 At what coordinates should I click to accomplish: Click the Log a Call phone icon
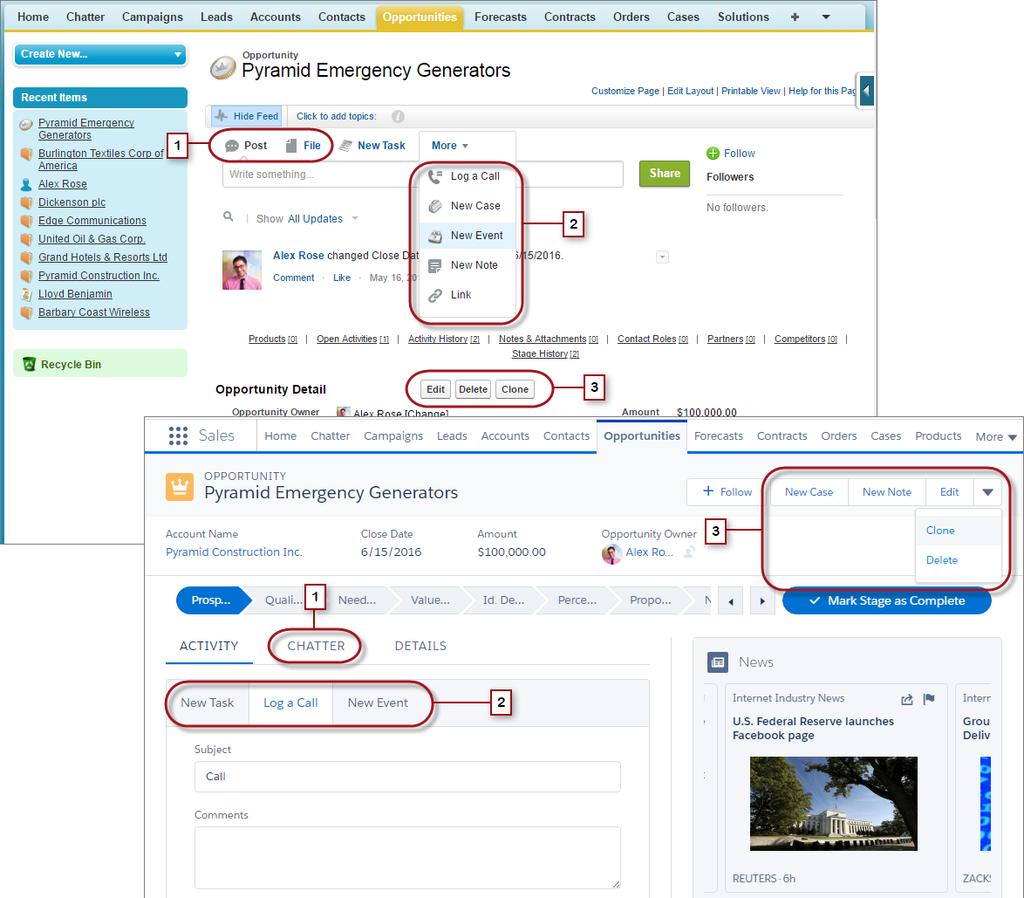coord(435,176)
